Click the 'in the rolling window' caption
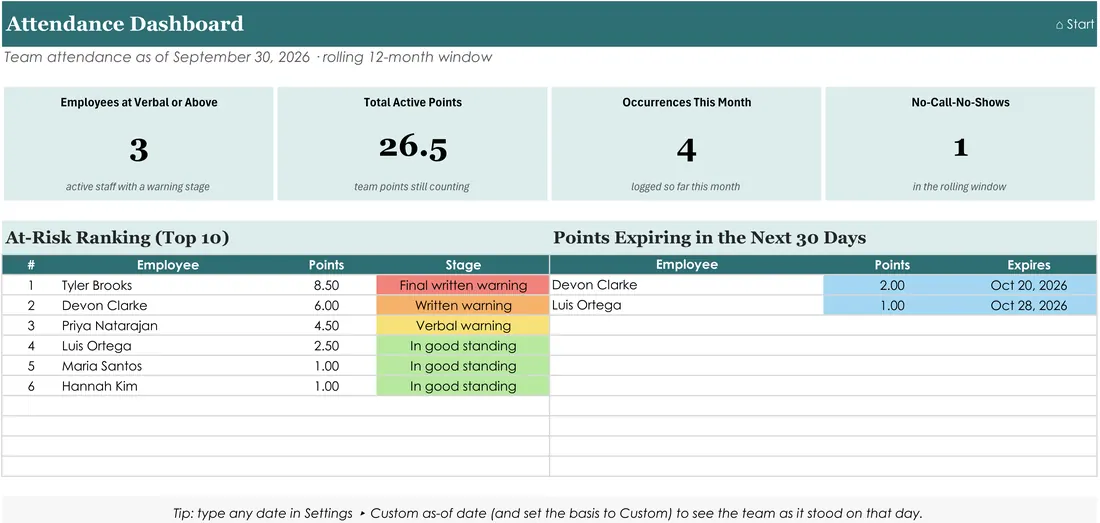Image resolution: width=1100 pixels, height=523 pixels. coord(960,186)
